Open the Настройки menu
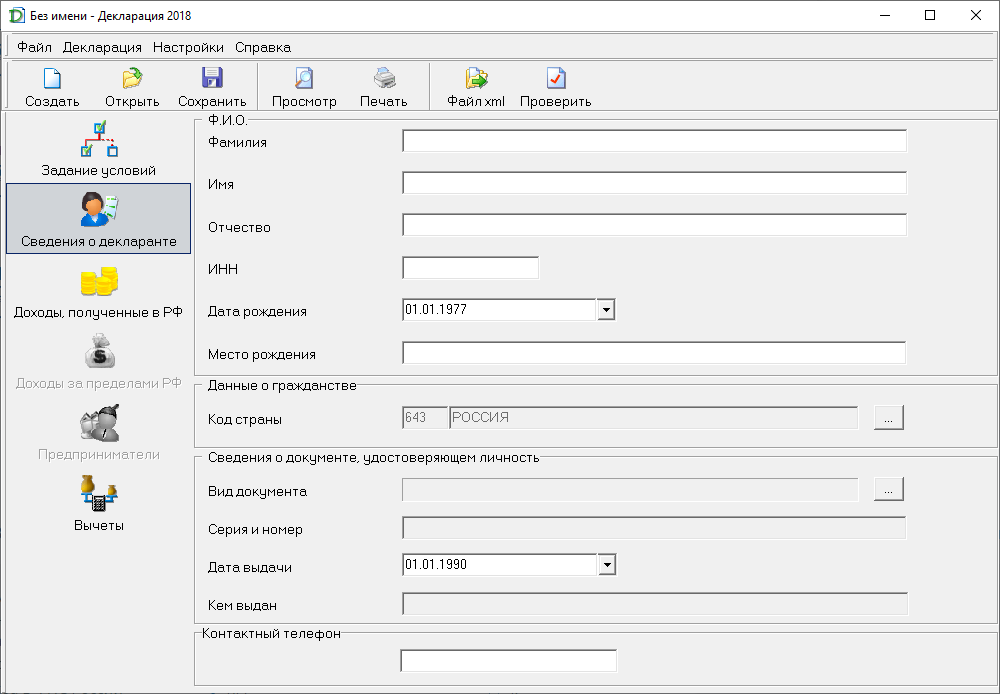 (x=188, y=47)
